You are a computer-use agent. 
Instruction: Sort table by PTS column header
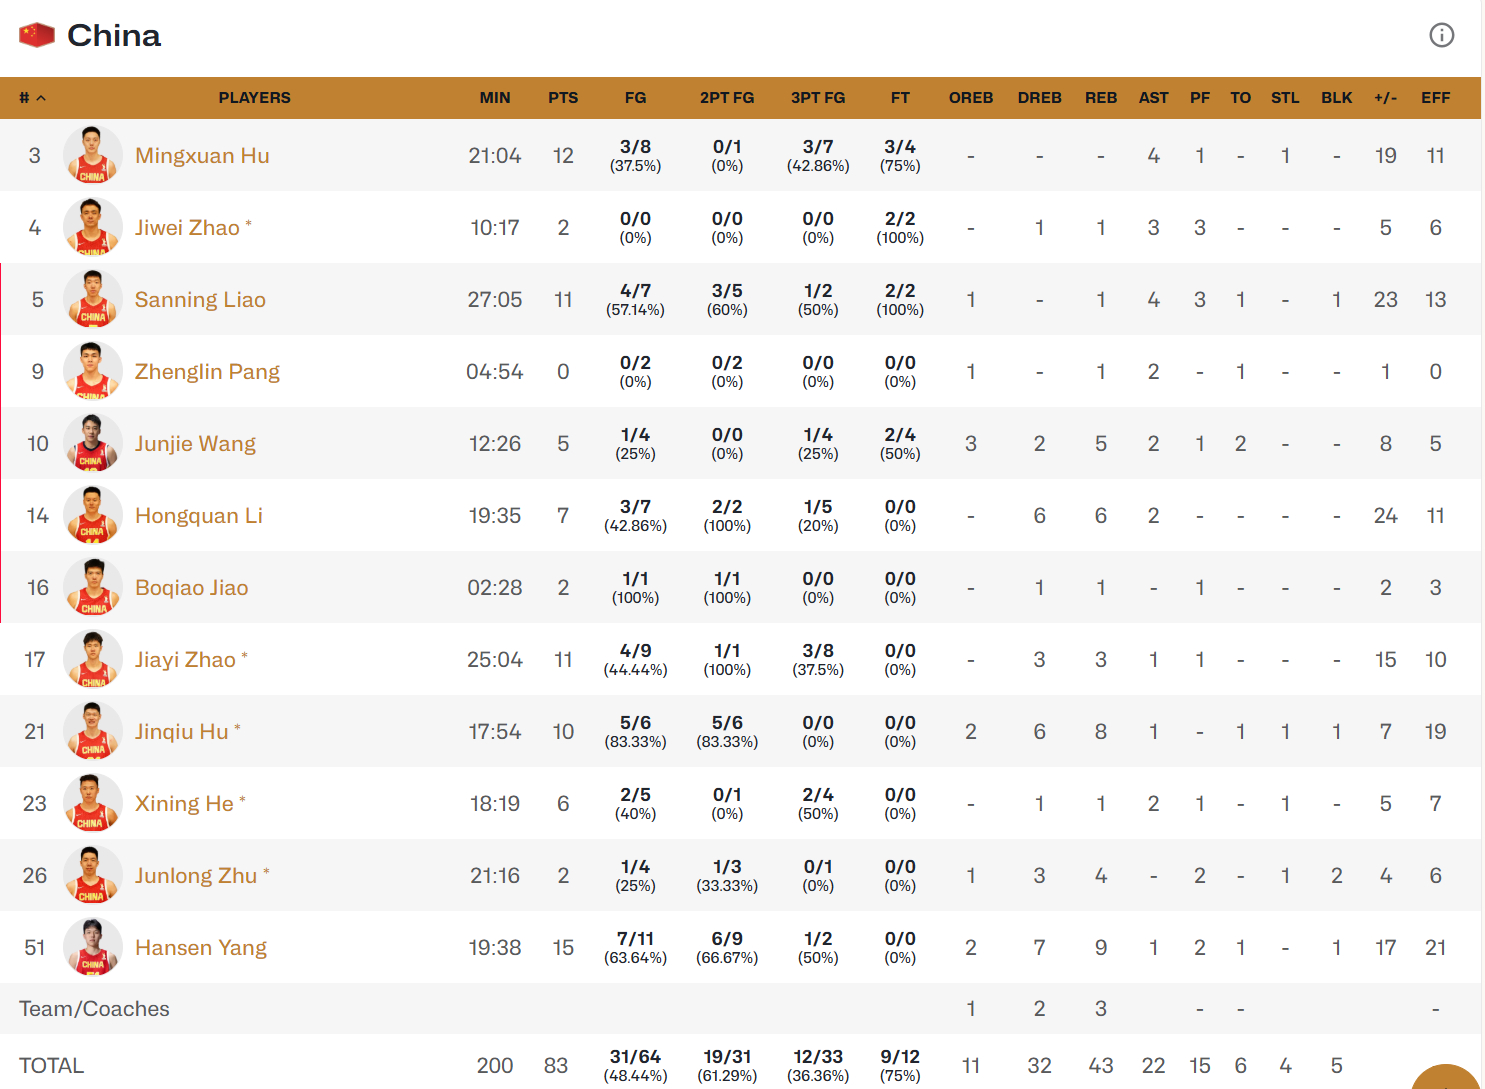click(563, 98)
